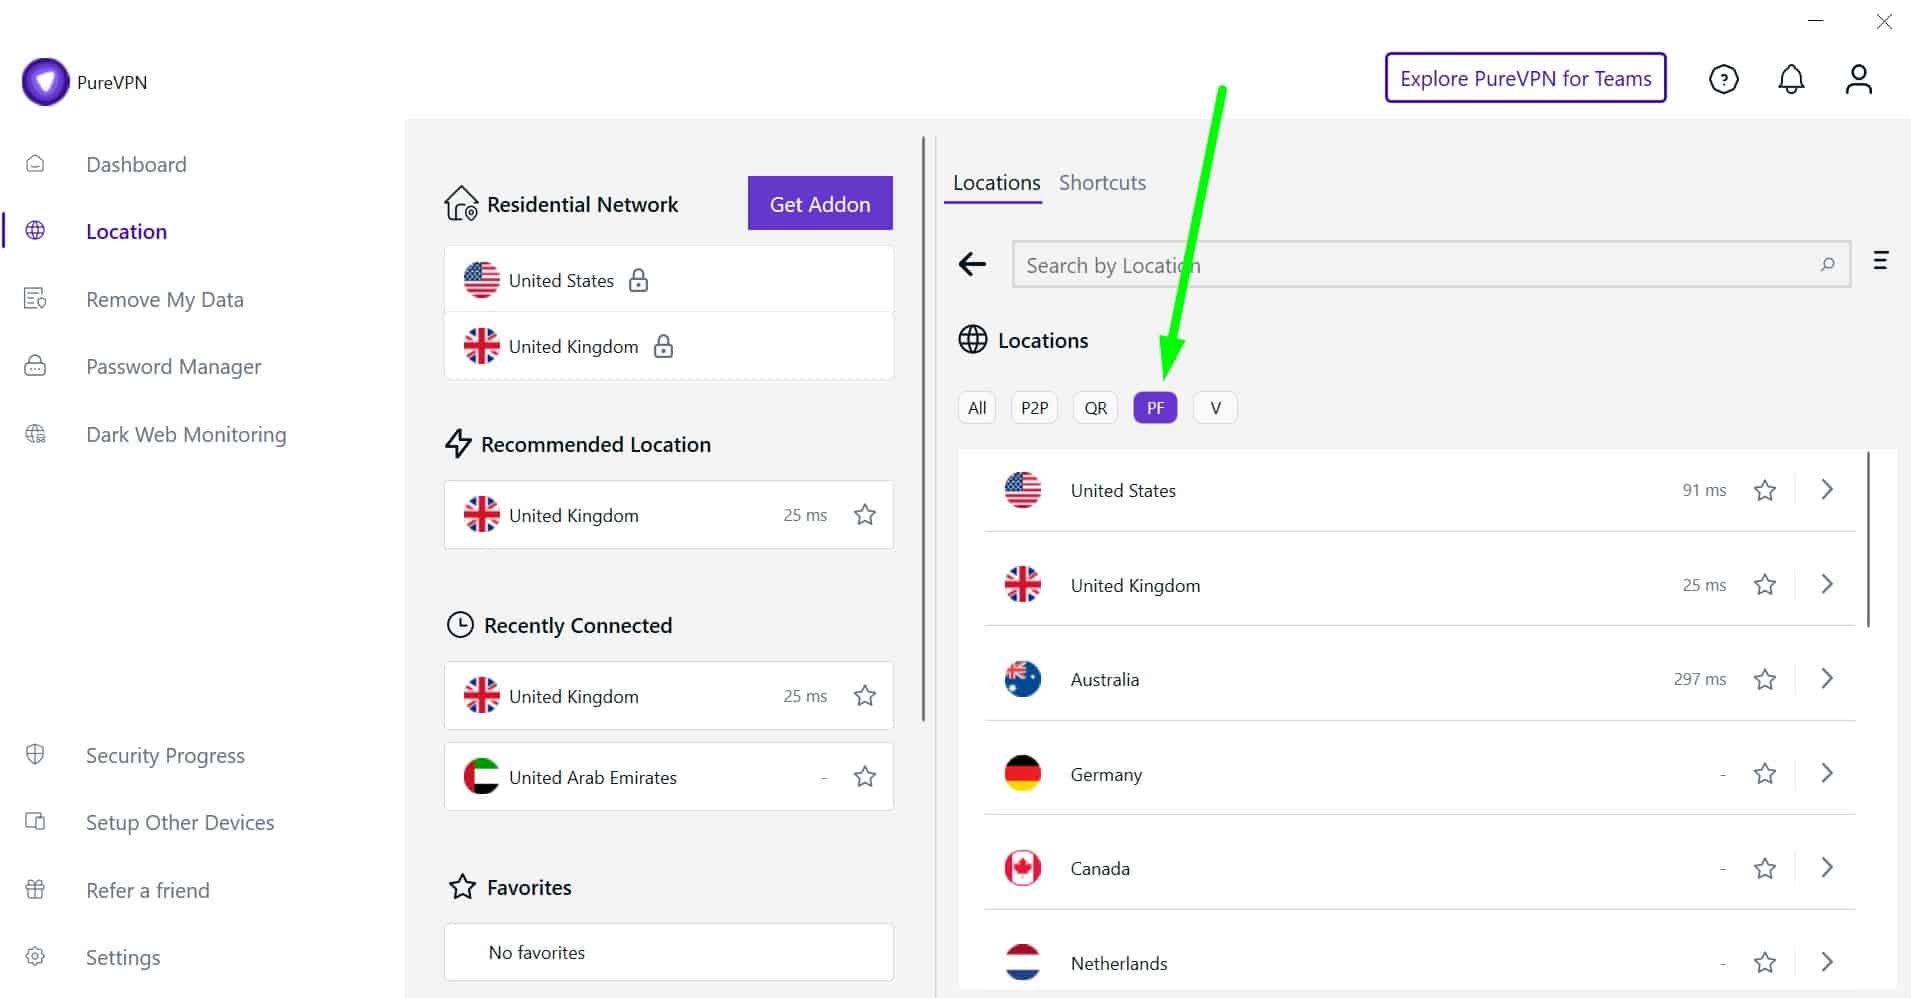This screenshot has height=998, width=1911.
Task: Open Settings from the sidebar
Action: 123,957
